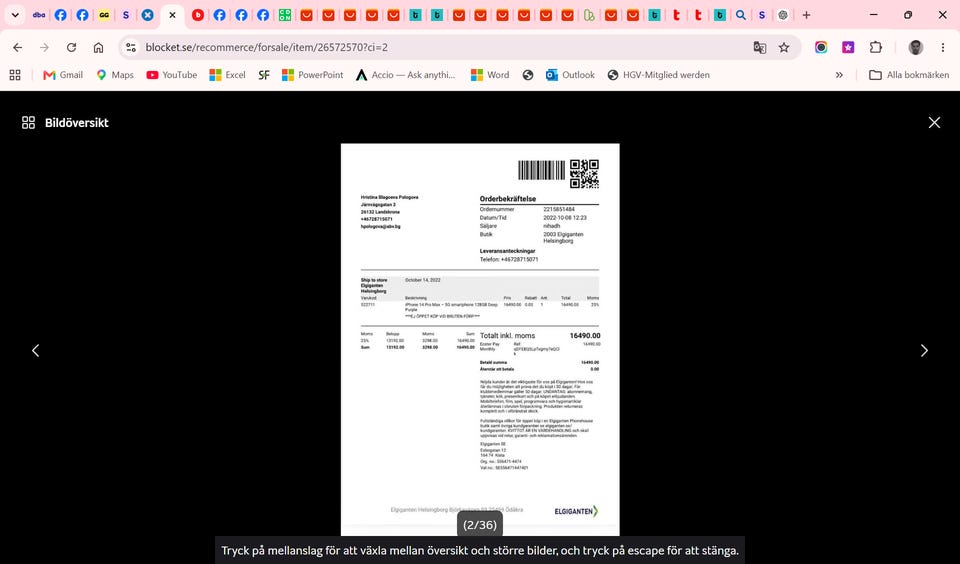Open the Word bookmark
Image resolution: width=960 pixels, height=564 pixels.
[490, 75]
